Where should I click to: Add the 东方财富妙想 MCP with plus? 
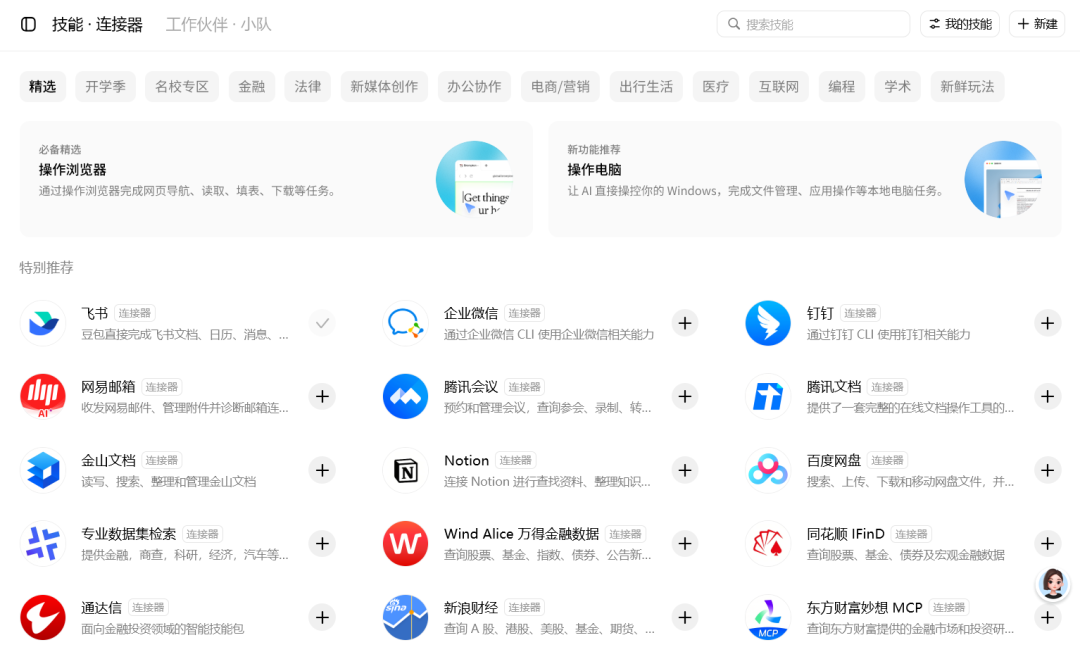(1048, 618)
